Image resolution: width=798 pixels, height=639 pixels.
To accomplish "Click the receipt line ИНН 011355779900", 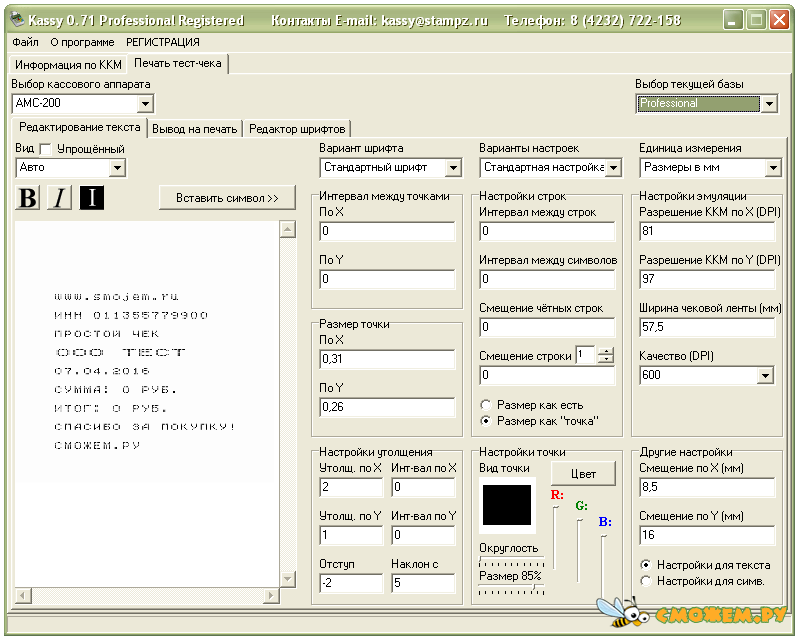I will (x=131, y=315).
